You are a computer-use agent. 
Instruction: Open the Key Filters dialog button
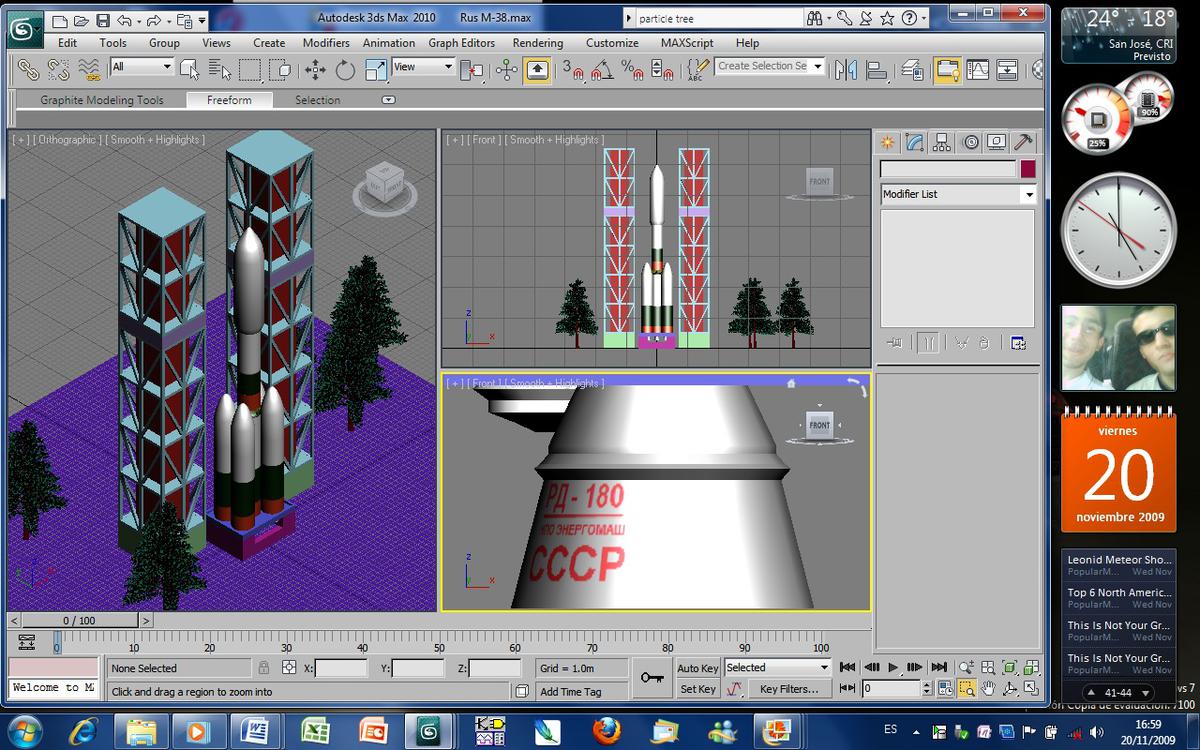tap(789, 689)
